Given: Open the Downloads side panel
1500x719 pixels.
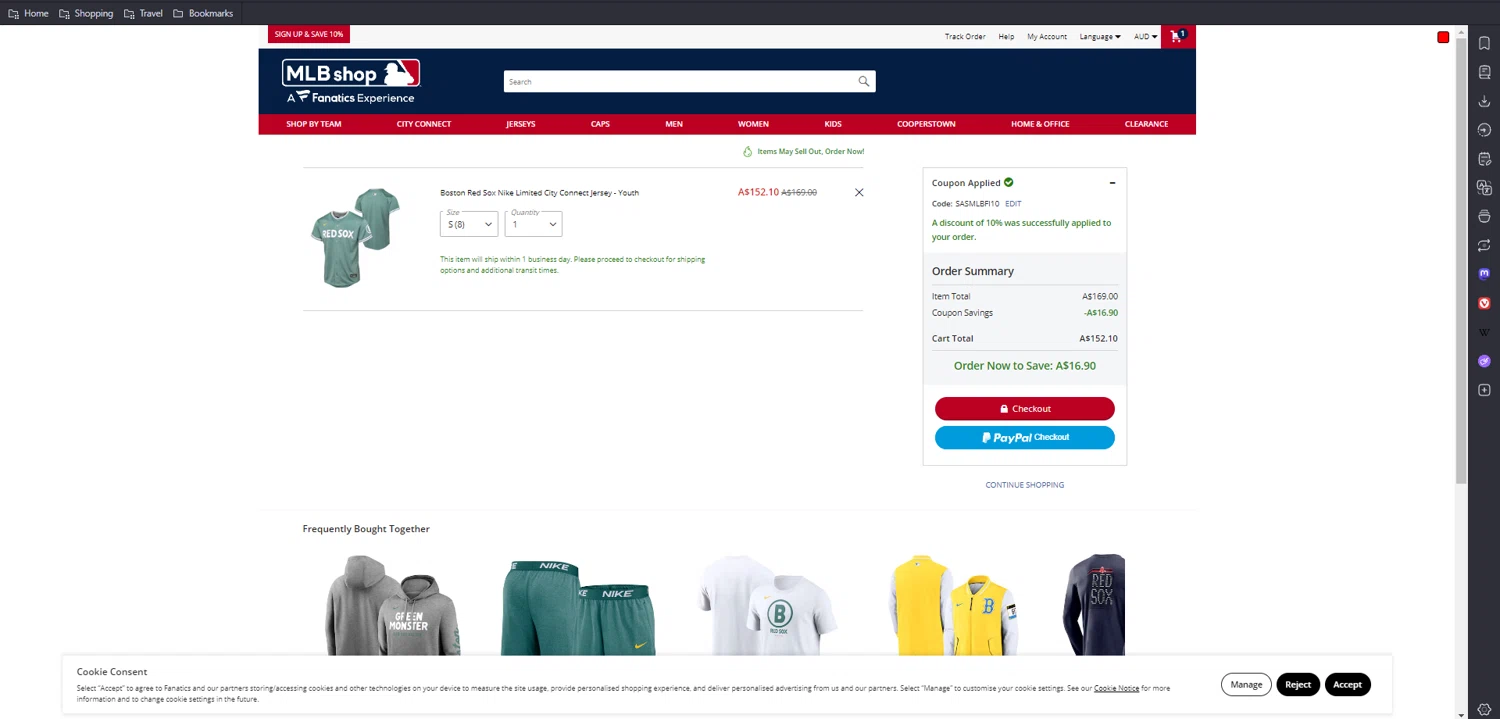Looking at the screenshot, I should click(x=1484, y=101).
